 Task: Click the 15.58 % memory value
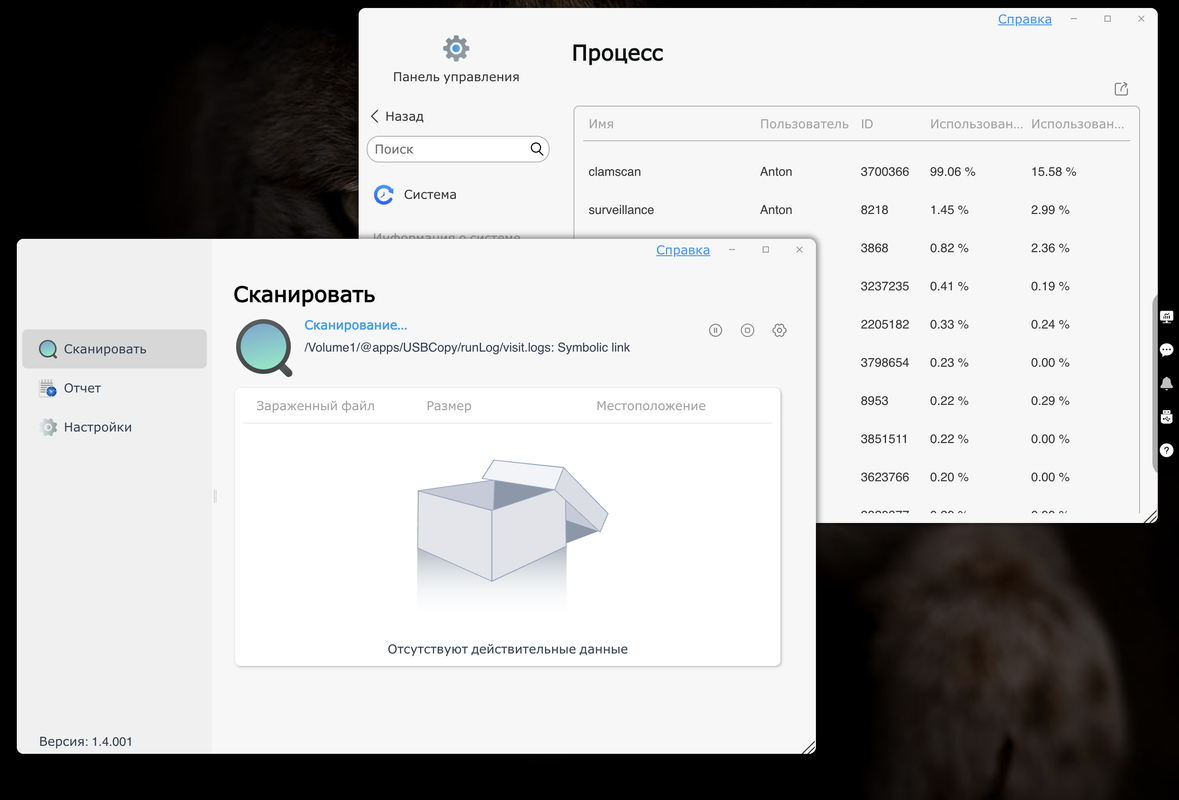point(1053,171)
